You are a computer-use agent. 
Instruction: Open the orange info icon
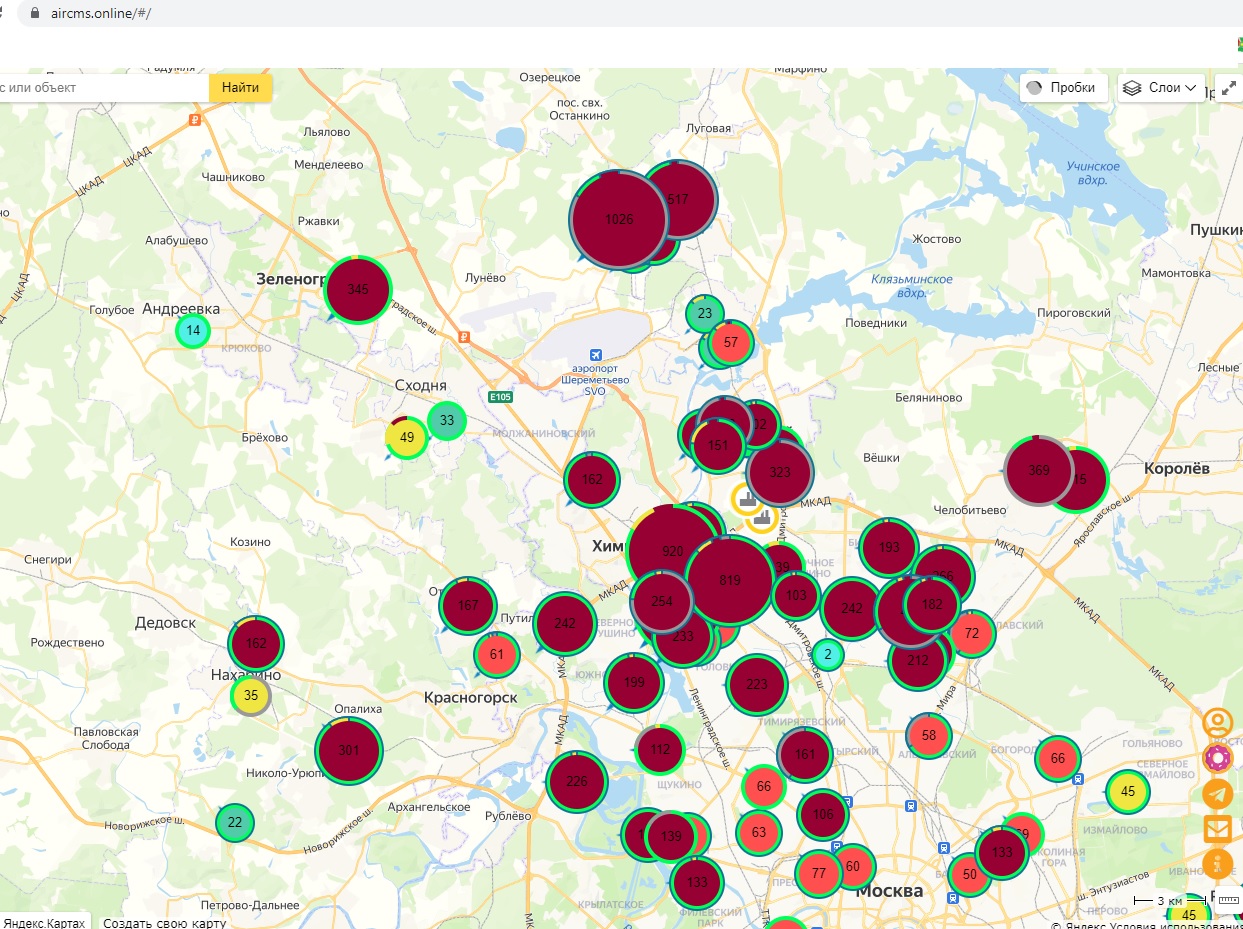pyautogui.click(x=1217, y=864)
